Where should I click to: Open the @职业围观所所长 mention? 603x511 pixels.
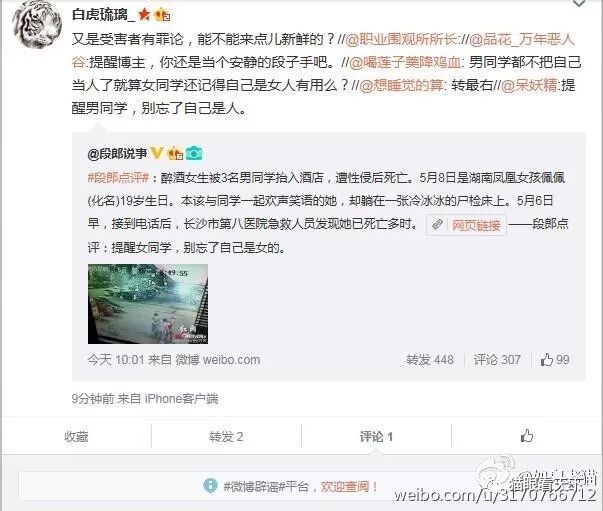tap(401, 40)
